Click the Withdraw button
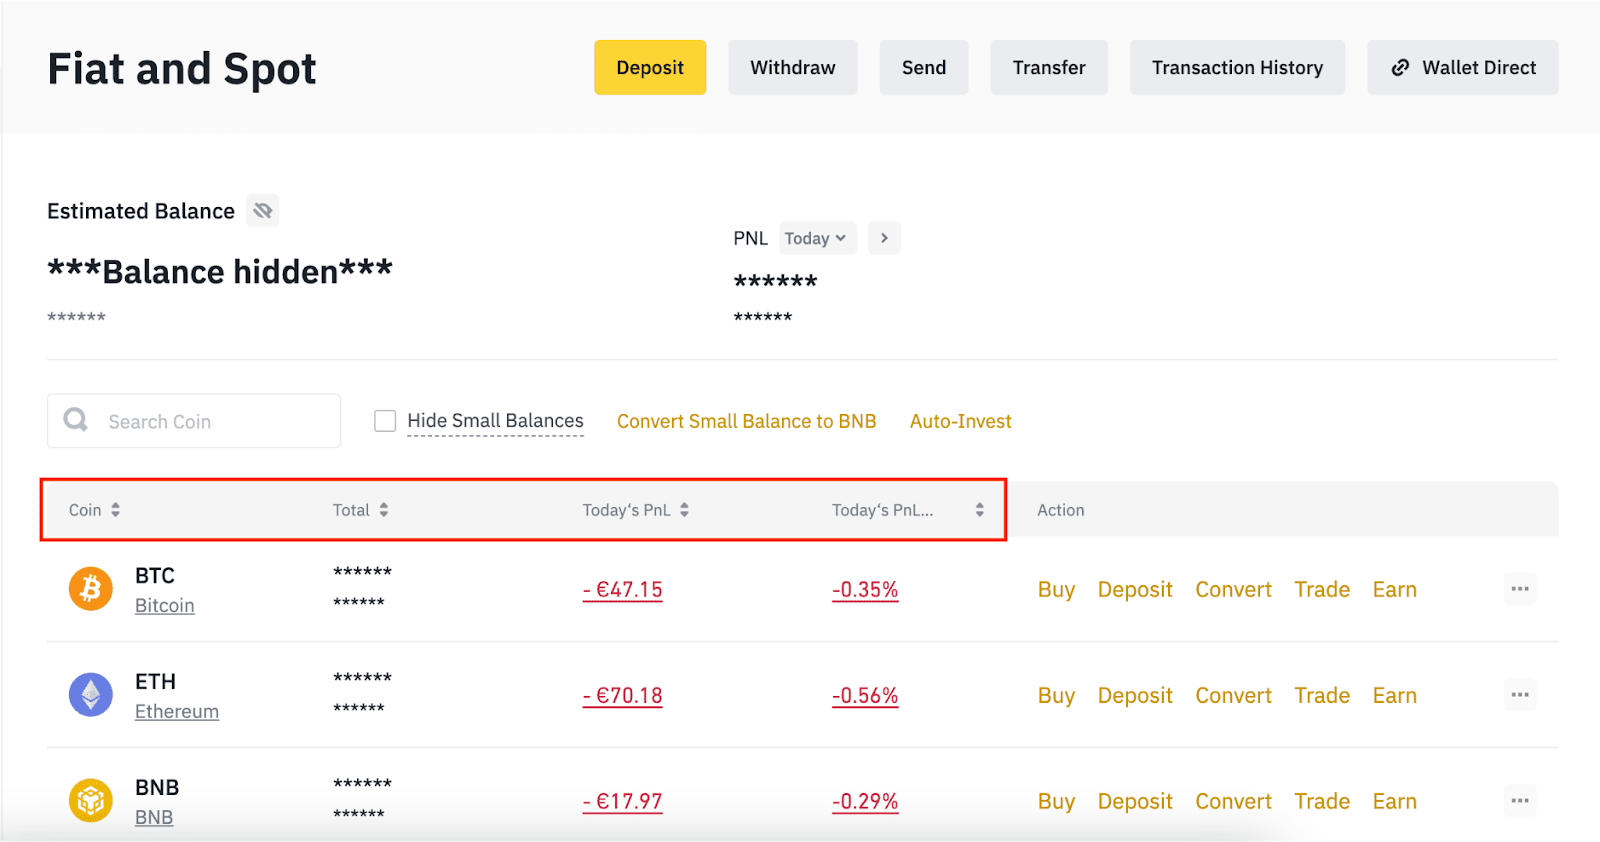1600x842 pixels. pos(792,68)
